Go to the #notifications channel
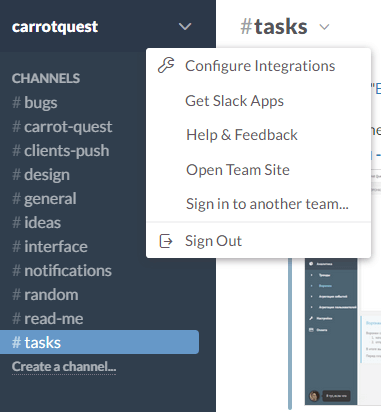The height and width of the screenshot is (412, 381). 62,271
